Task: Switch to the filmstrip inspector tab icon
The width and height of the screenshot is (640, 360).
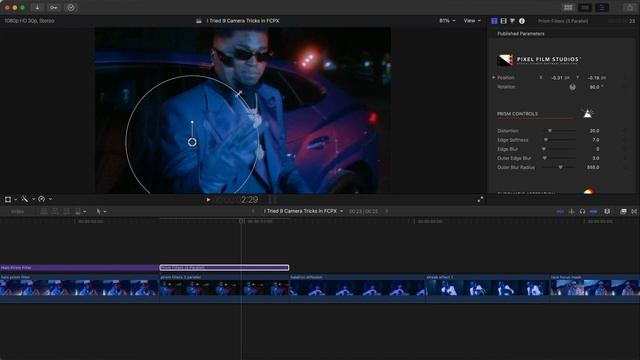Action: point(503,21)
